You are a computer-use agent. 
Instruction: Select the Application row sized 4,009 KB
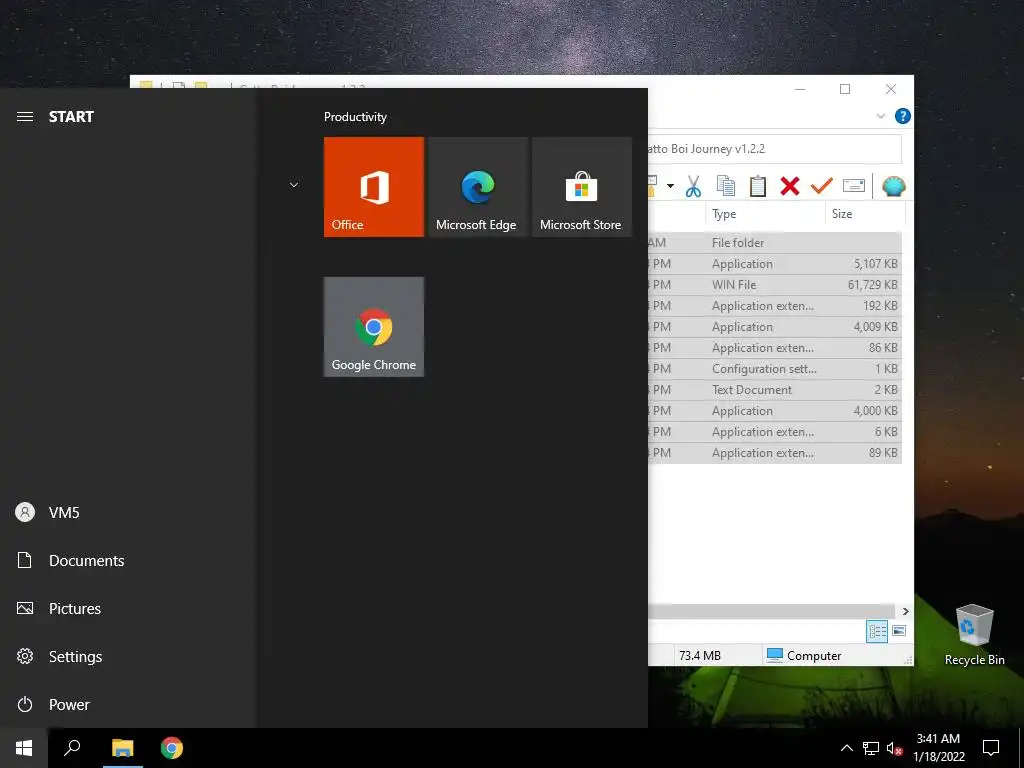click(775, 327)
